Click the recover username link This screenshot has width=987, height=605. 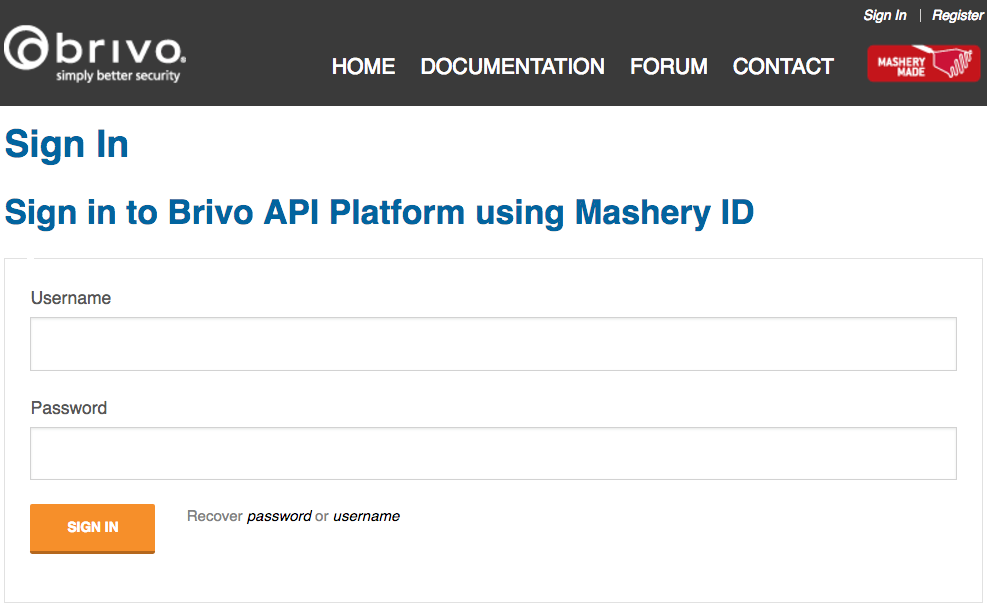[x=366, y=517]
